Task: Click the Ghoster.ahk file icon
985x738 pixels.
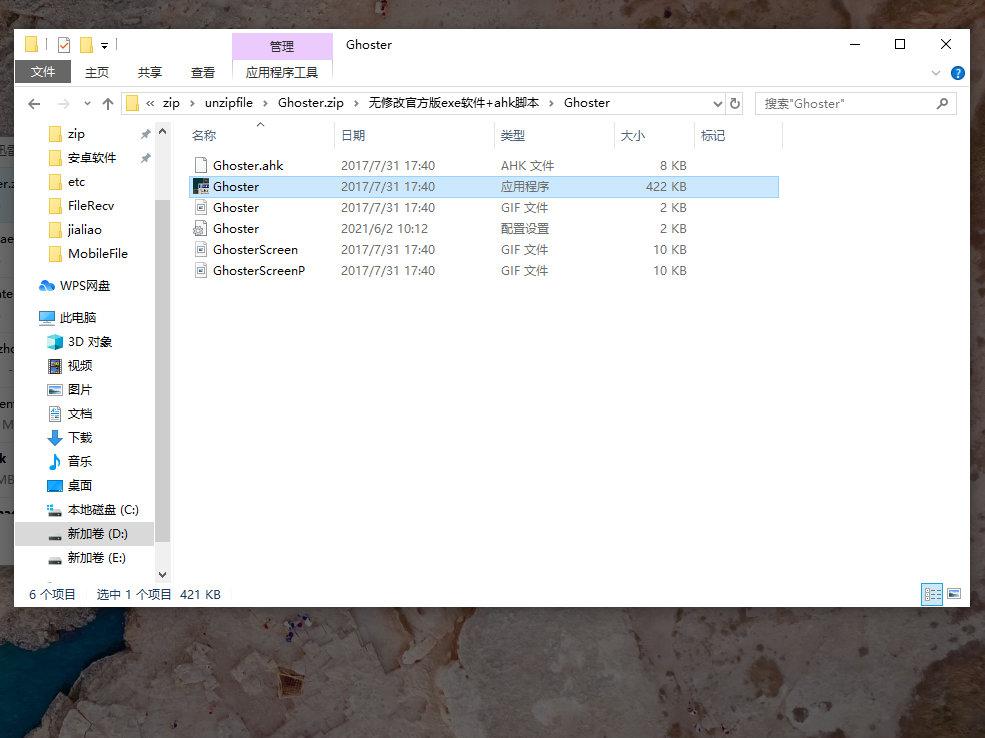Action: tap(200, 165)
